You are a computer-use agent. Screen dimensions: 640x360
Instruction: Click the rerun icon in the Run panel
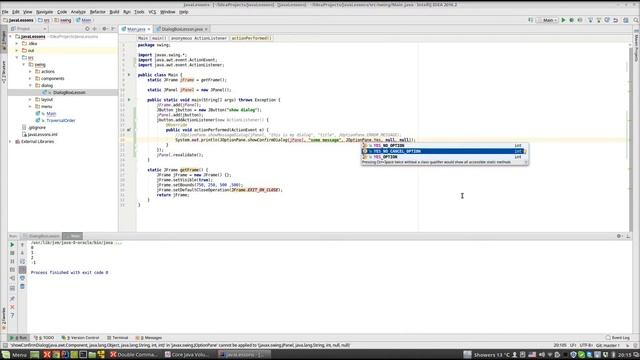[12, 245]
